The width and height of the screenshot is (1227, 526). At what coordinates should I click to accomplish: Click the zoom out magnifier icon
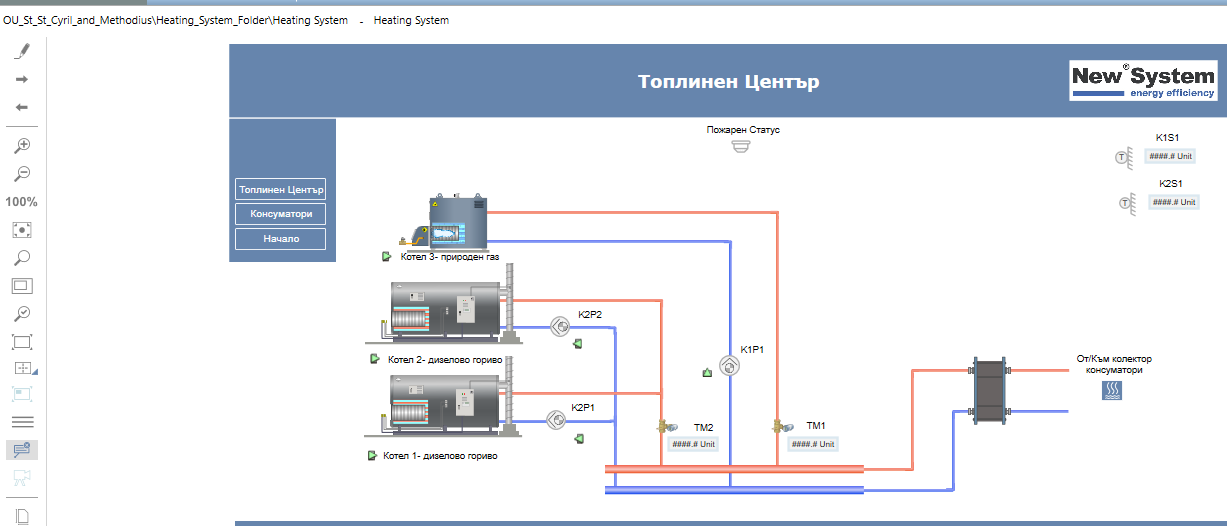point(22,173)
